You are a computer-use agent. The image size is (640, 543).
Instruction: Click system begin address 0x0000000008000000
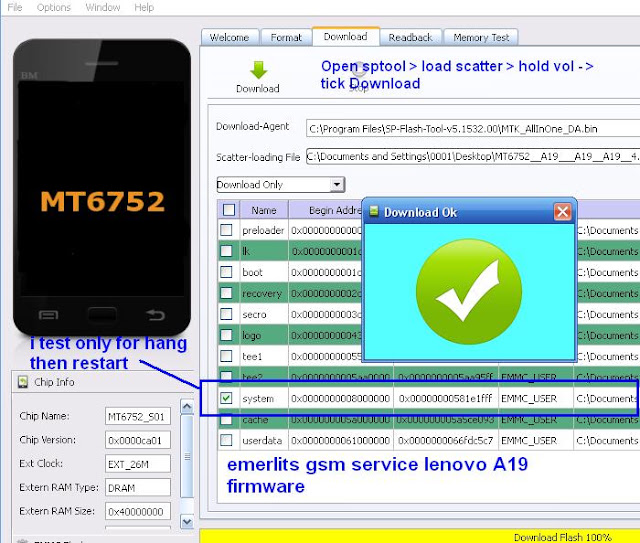(340, 398)
